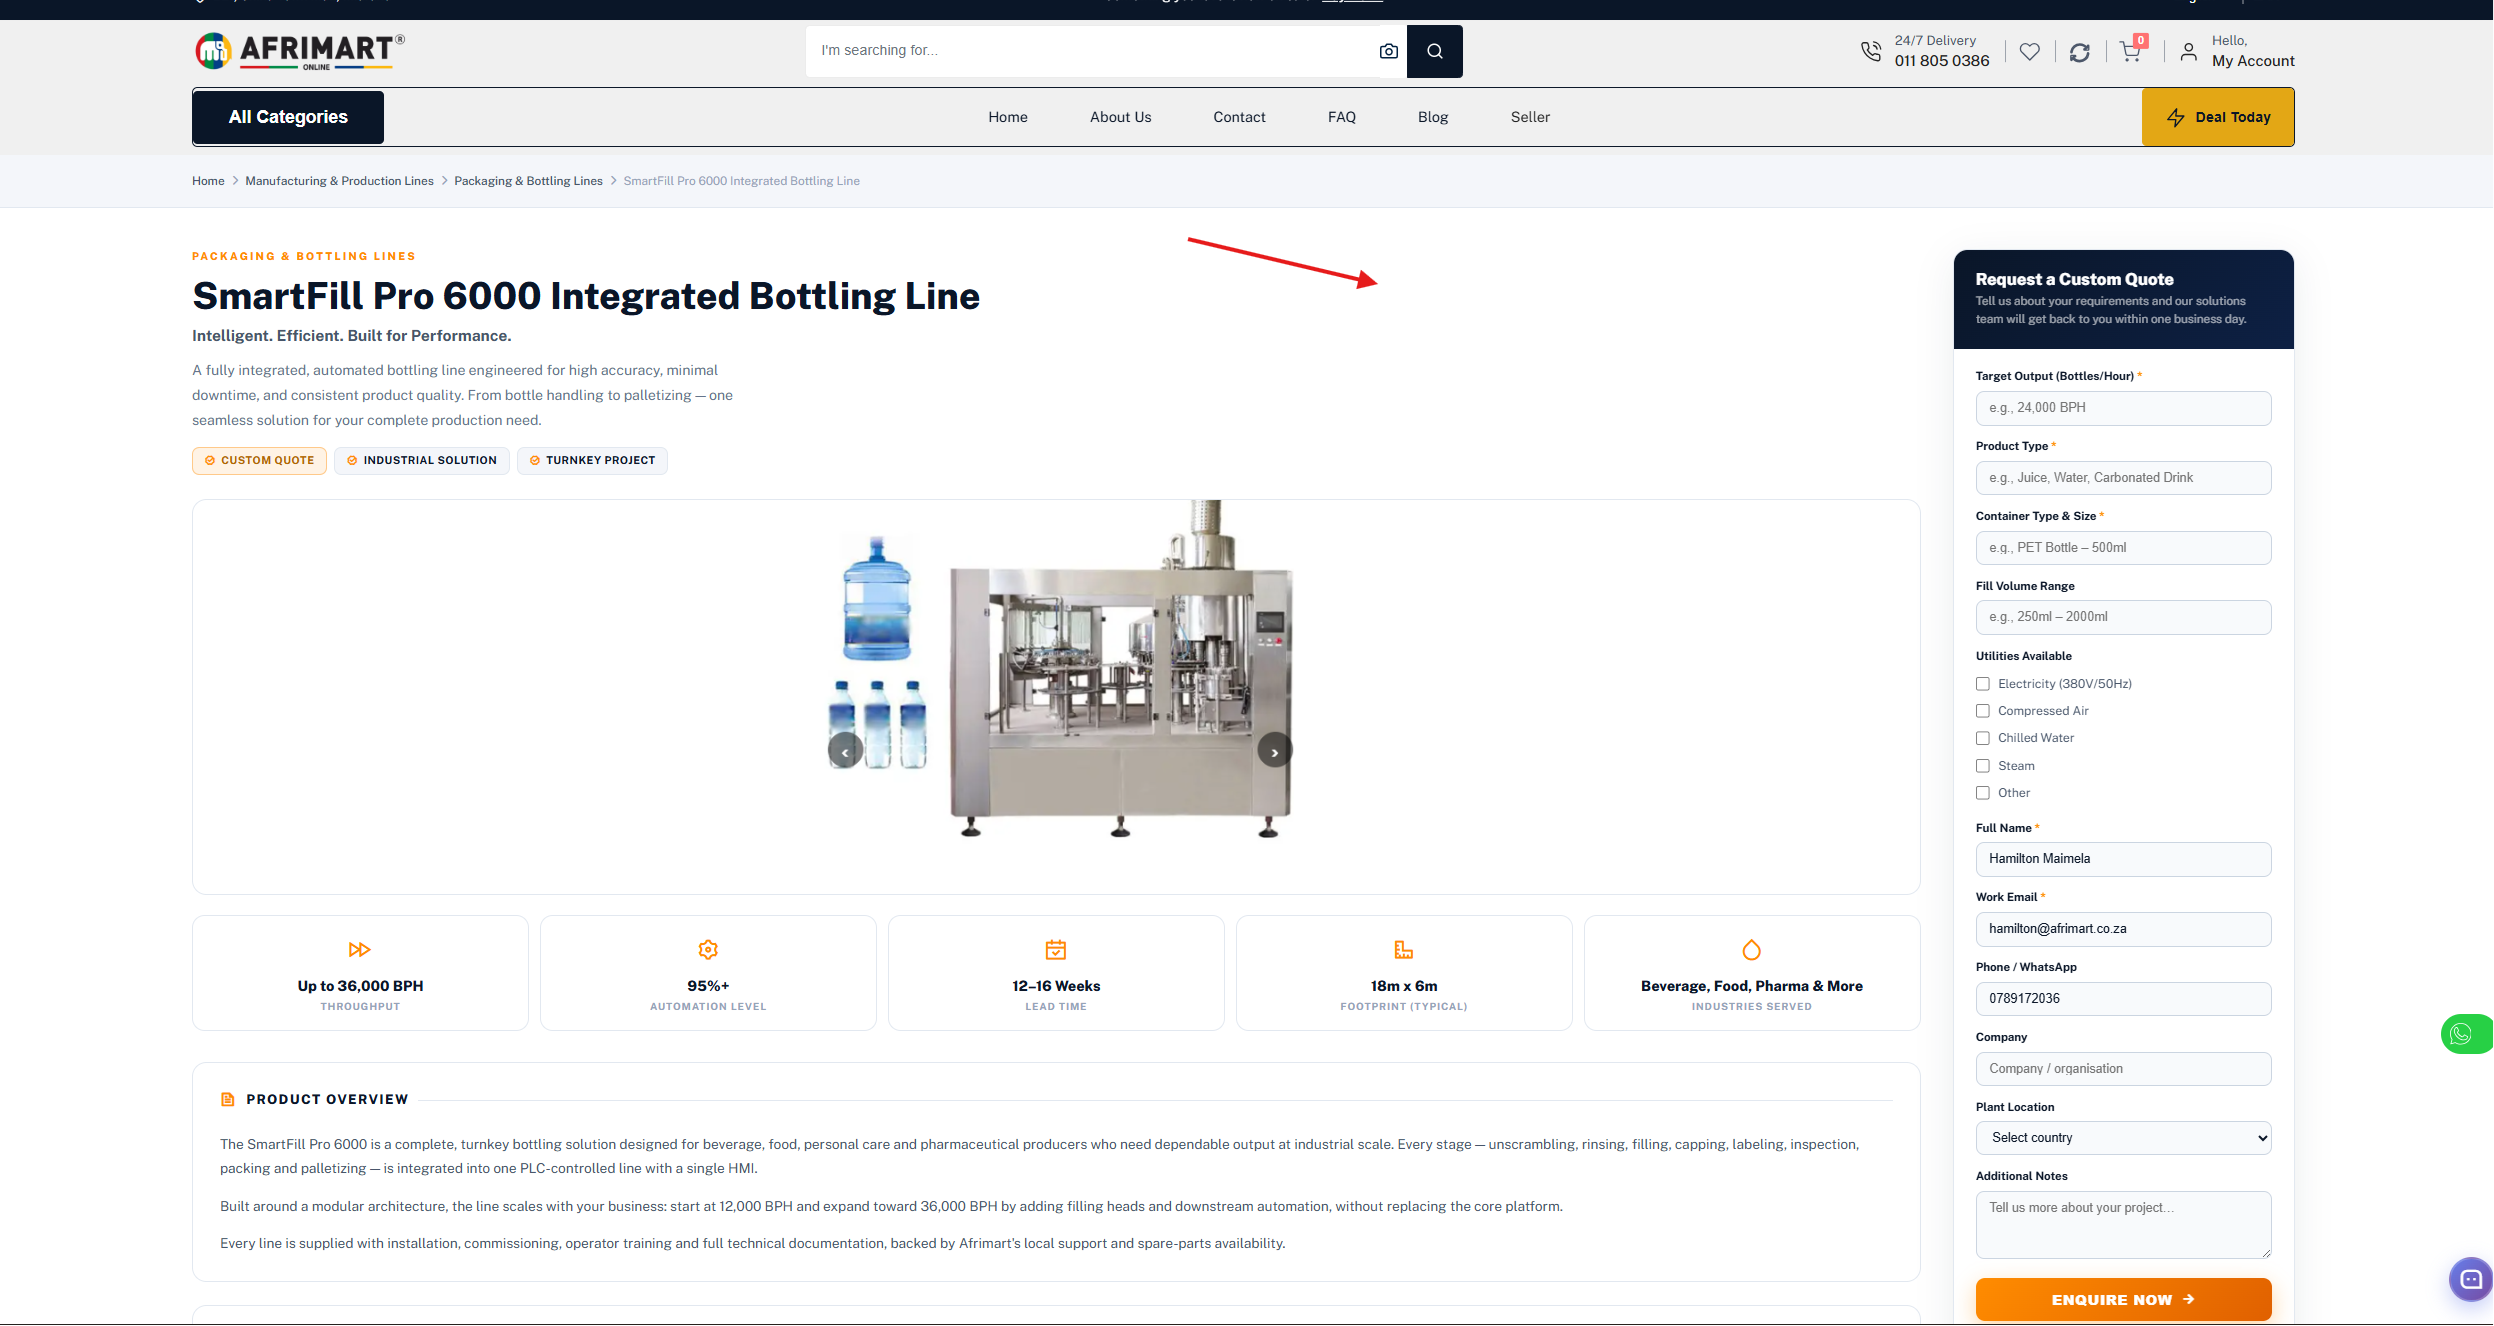Open the All Categories menu

pos(288,117)
